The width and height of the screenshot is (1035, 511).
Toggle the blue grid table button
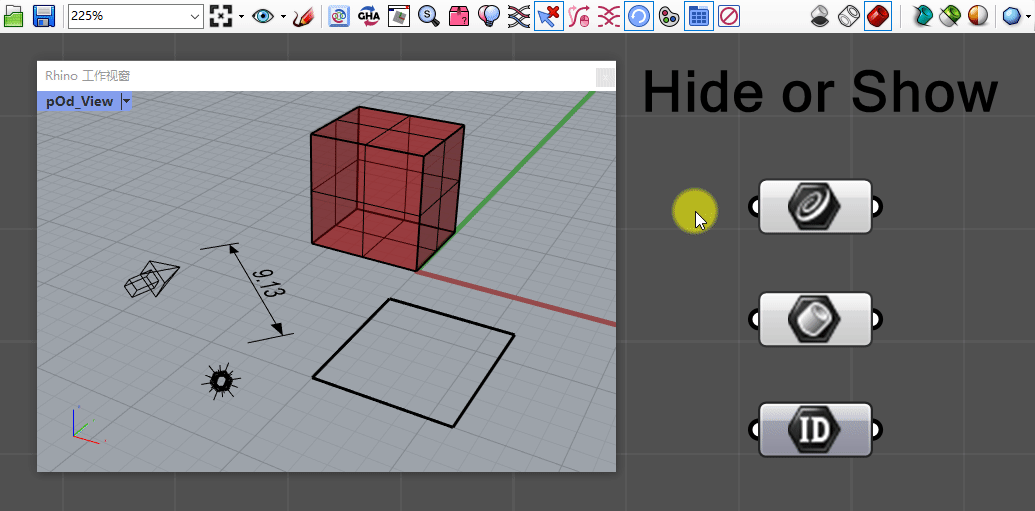(x=699, y=16)
